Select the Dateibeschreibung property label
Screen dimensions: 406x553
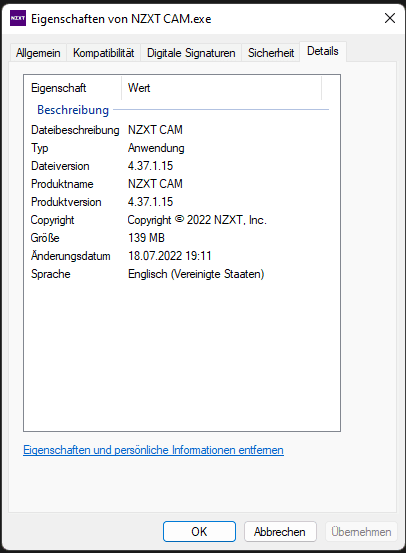(x=75, y=130)
